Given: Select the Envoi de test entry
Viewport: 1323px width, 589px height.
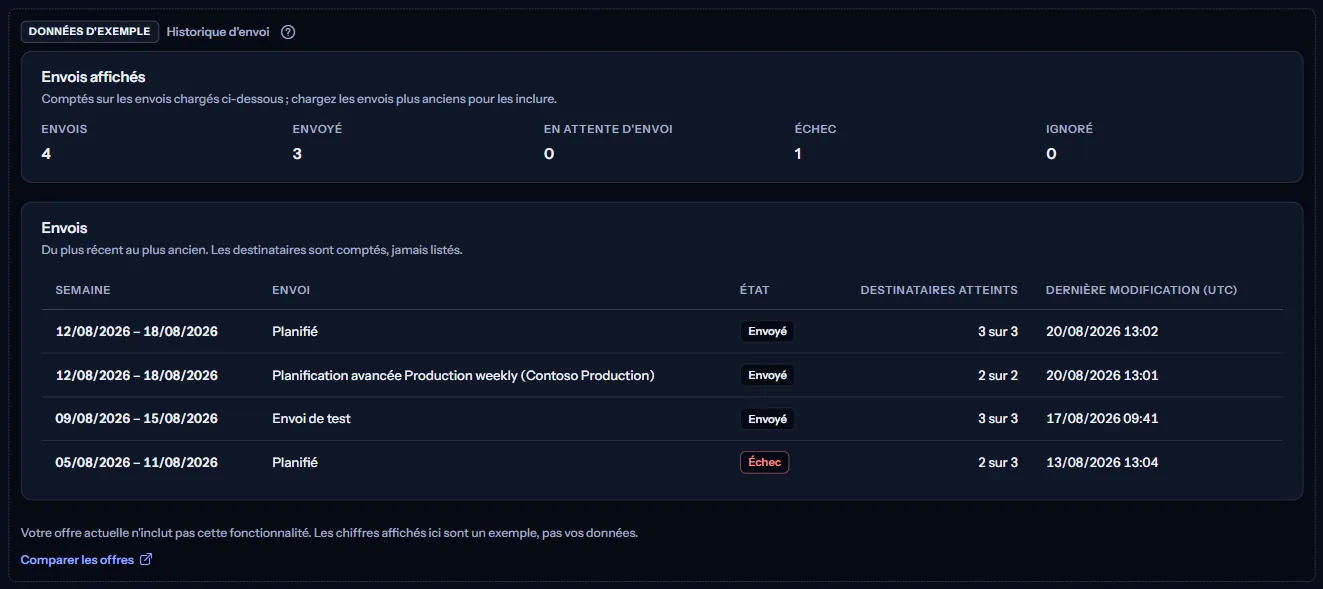Looking at the screenshot, I should pos(311,419).
